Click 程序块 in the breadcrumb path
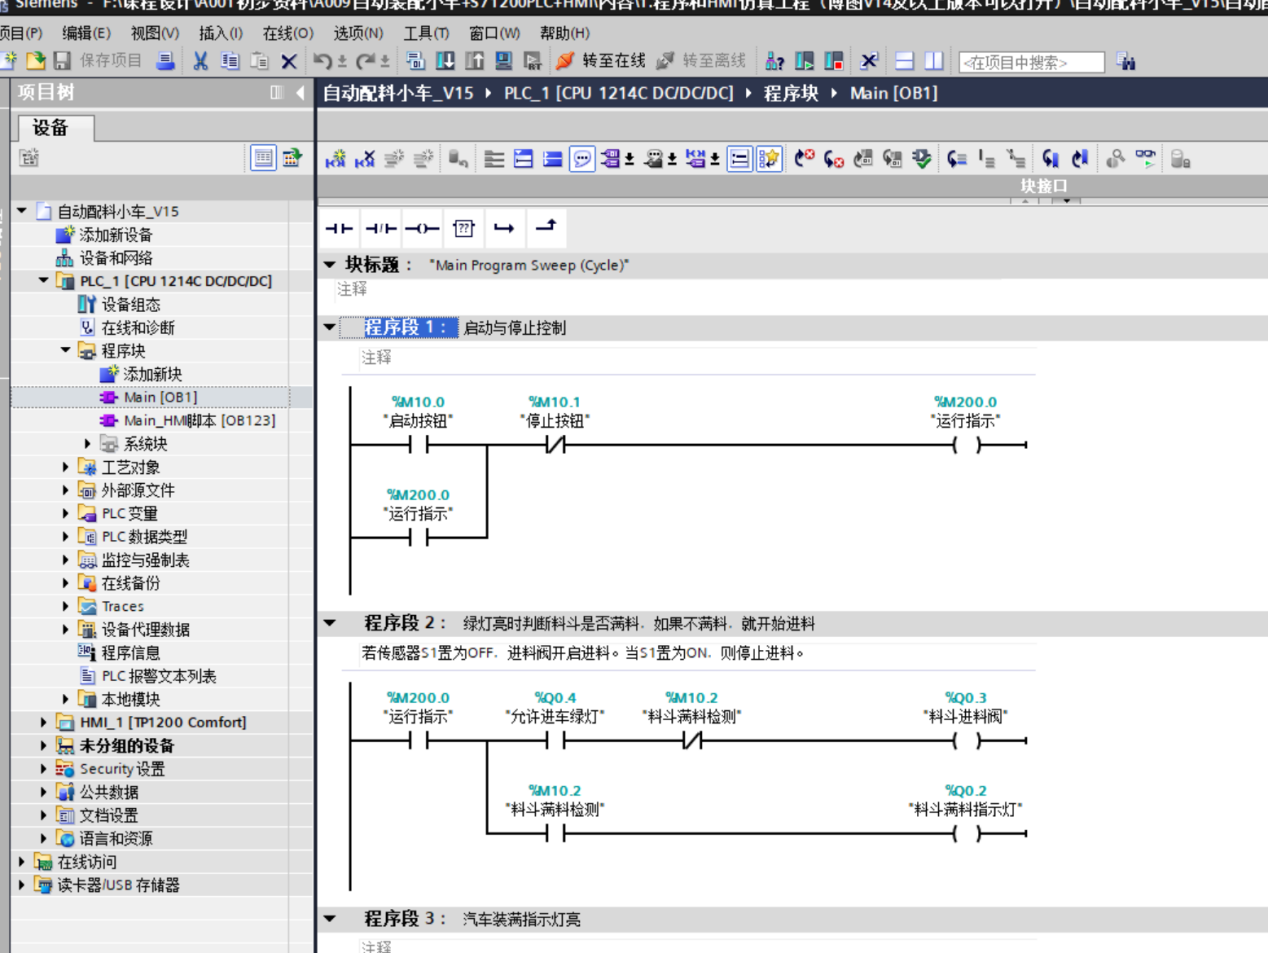The height and width of the screenshot is (953, 1268). tap(791, 93)
